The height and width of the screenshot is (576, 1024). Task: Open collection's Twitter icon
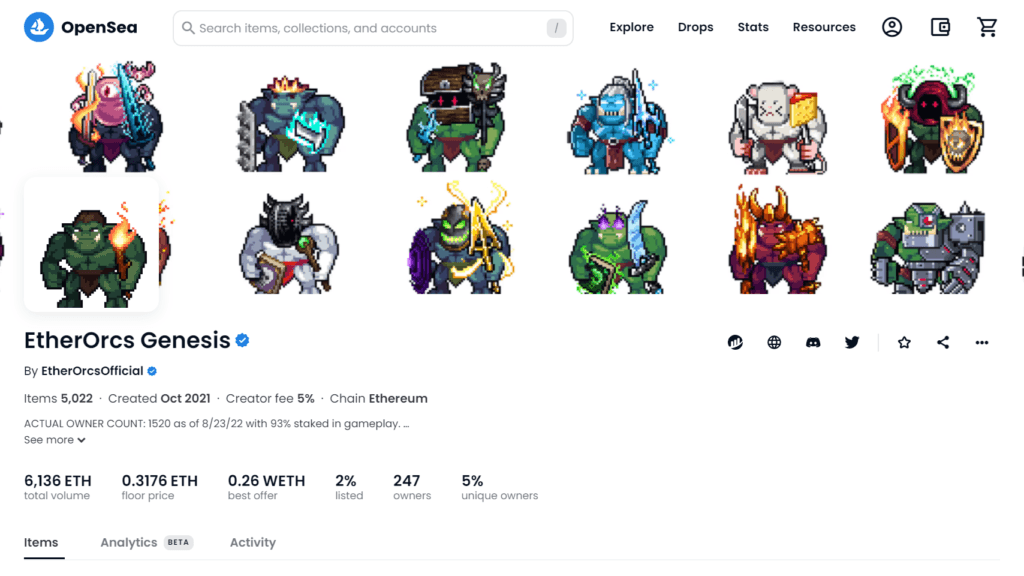point(852,342)
